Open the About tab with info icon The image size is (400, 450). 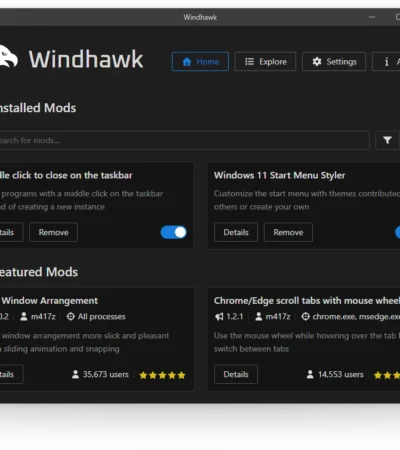point(387,61)
